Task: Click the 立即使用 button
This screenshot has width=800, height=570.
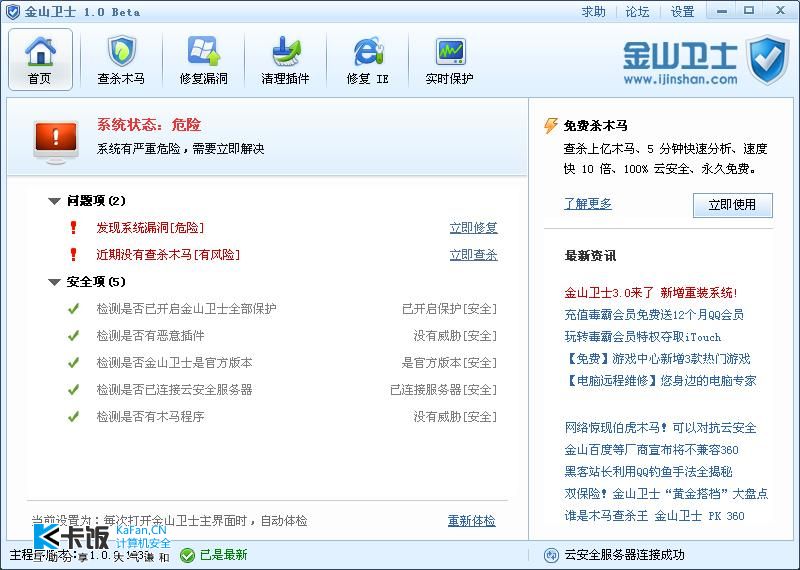Action: [x=733, y=205]
